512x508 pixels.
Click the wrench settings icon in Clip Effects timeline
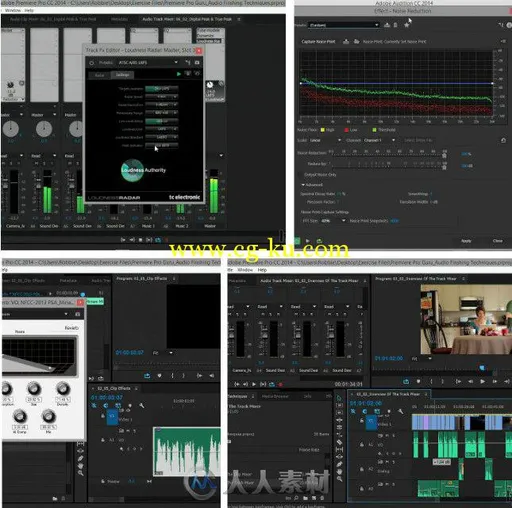142,406
